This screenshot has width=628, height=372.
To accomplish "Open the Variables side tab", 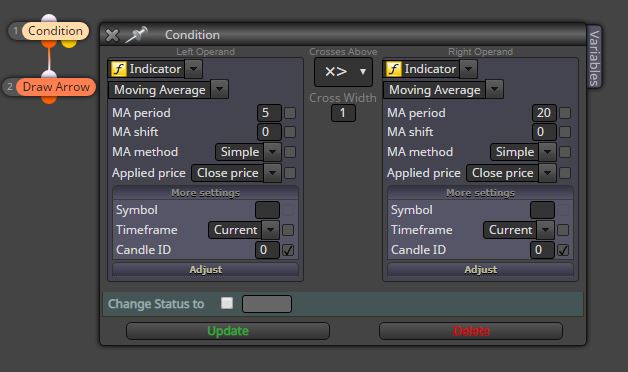I will (x=594, y=57).
